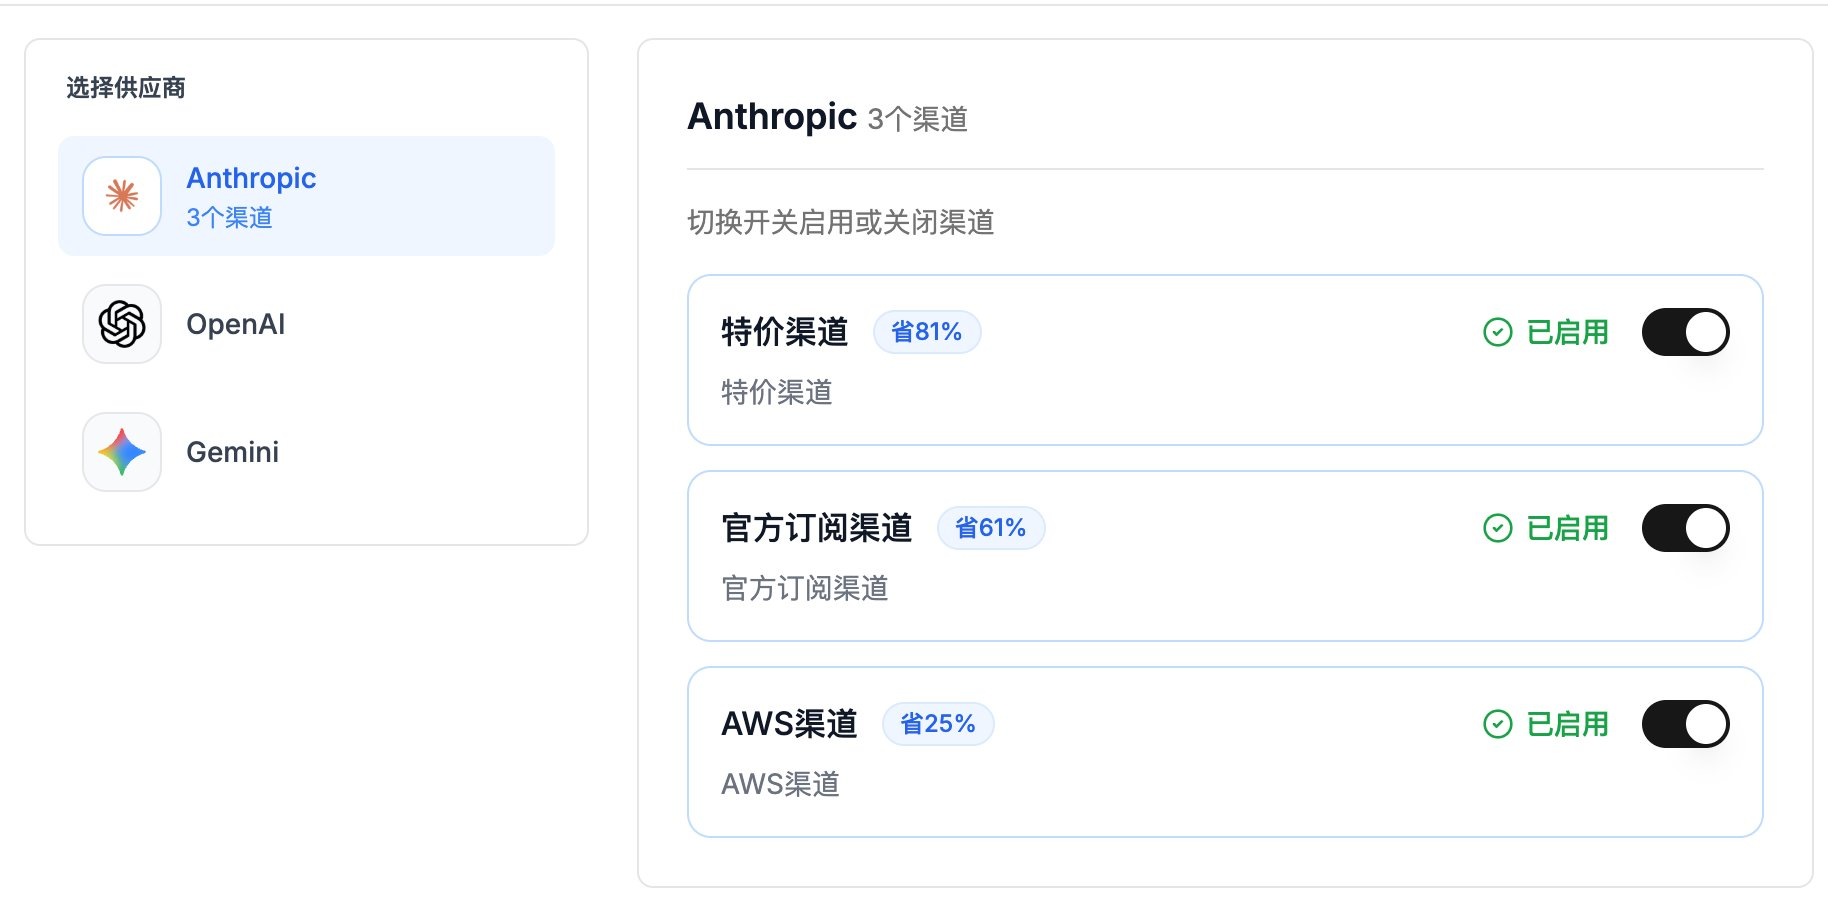Disable the 官方订阅渠道 switch
This screenshot has height=906, width=1828.
[x=1685, y=528]
